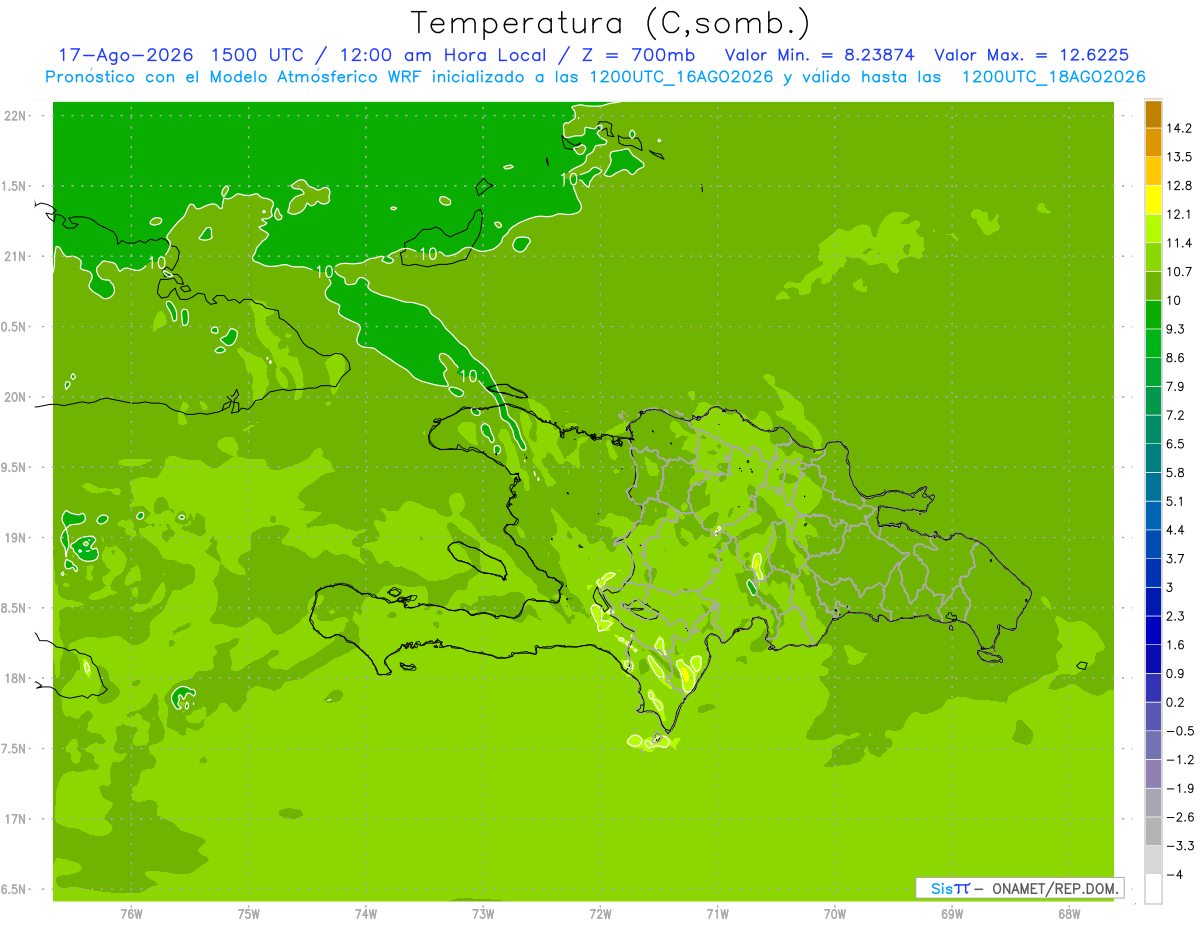This screenshot has height=927, width=1200.
Task: Click the colorbar value "-0.5"
Action: click(x=1179, y=731)
